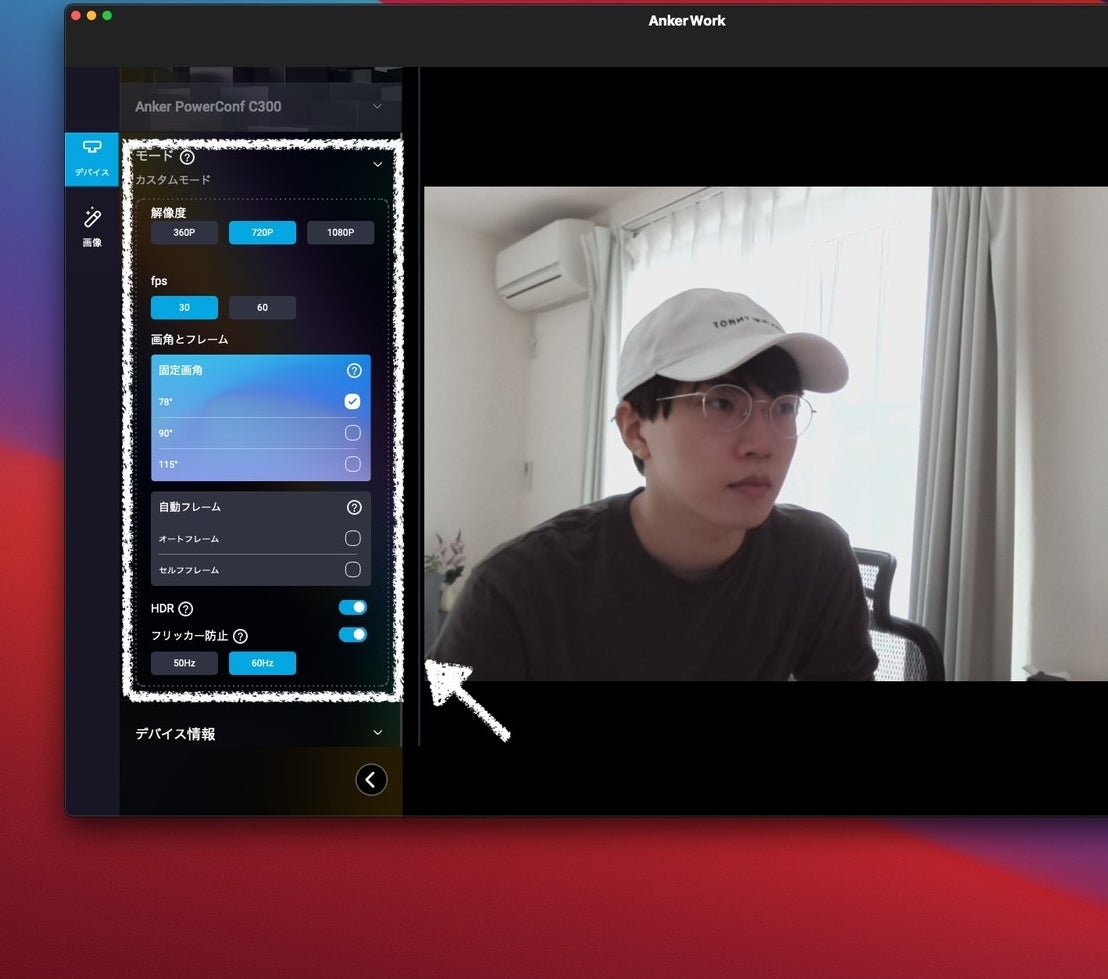1108x979 pixels.
Task: Enable the オートフレーム checkbox
Action: pyautogui.click(x=352, y=538)
